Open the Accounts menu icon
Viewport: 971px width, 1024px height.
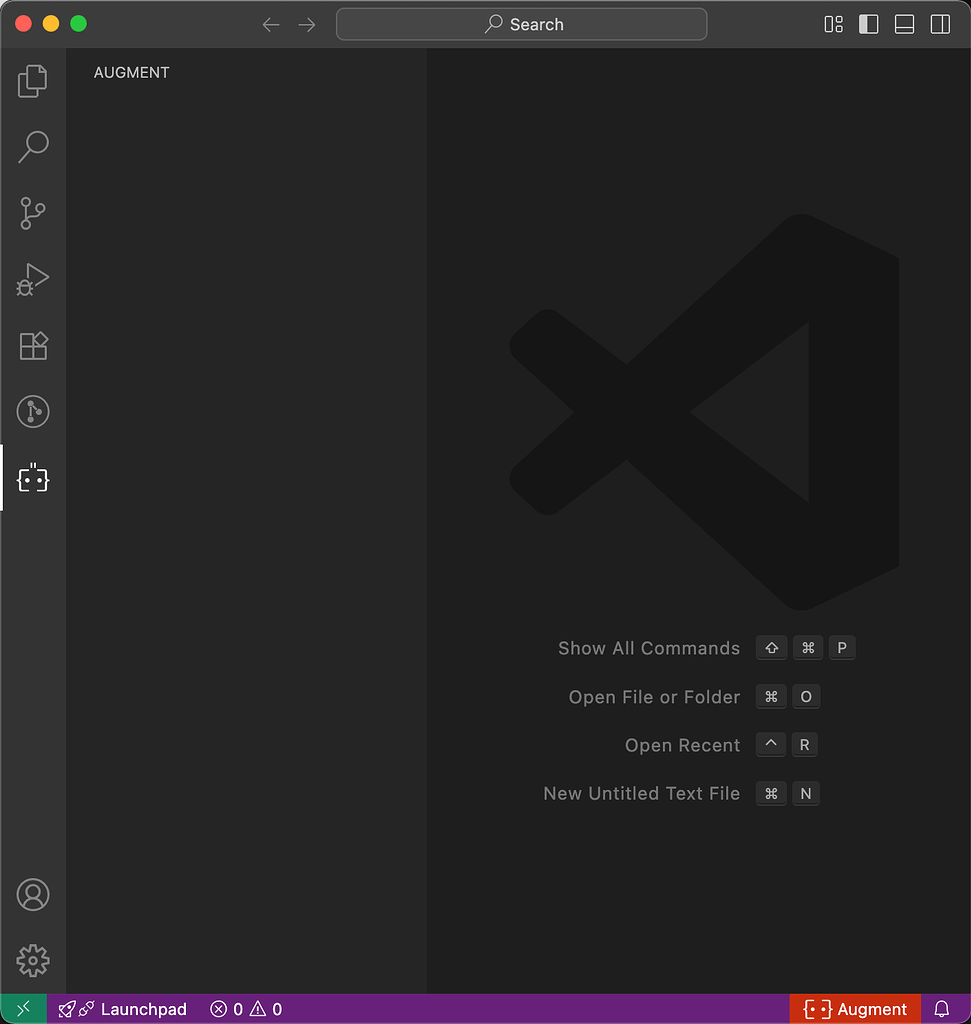pyautogui.click(x=33, y=895)
